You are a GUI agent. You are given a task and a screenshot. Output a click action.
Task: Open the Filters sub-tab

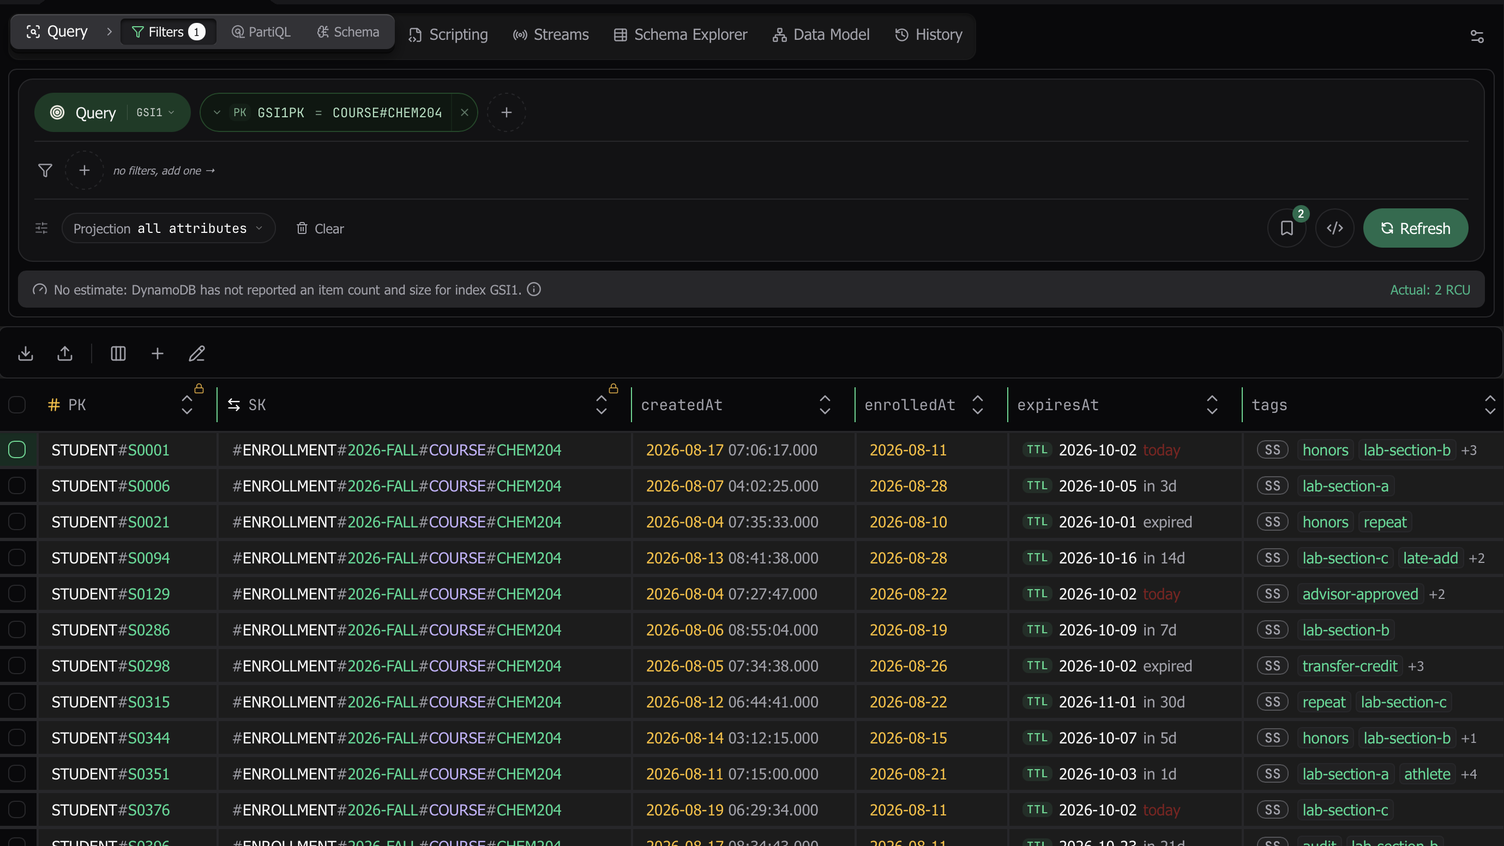click(x=168, y=32)
